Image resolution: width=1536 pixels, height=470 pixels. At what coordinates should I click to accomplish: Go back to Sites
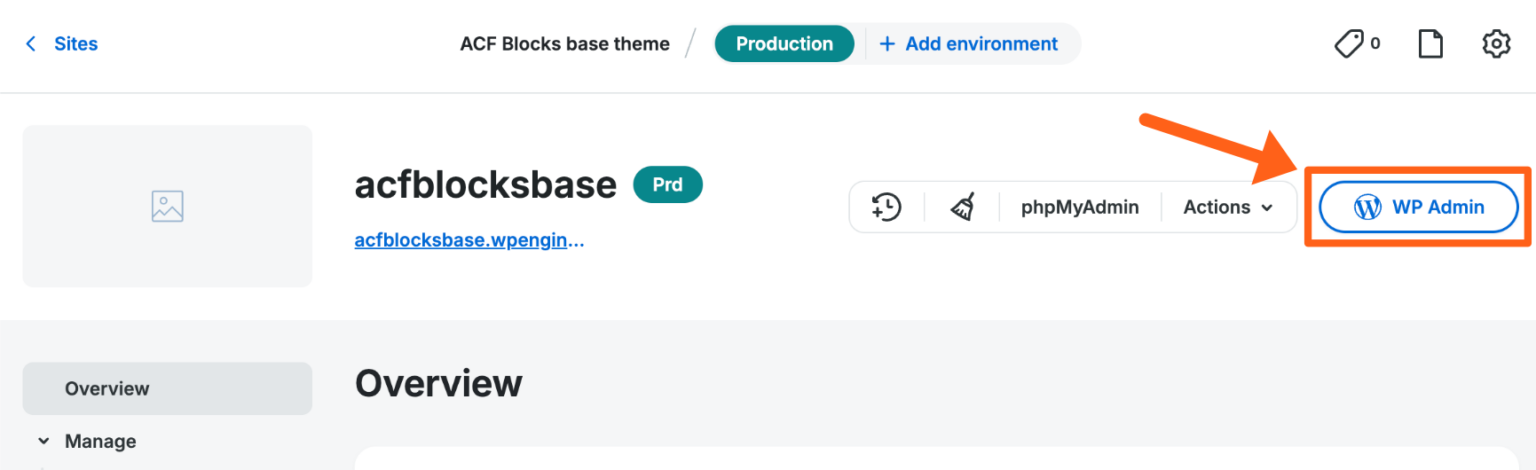pyautogui.click(x=62, y=44)
